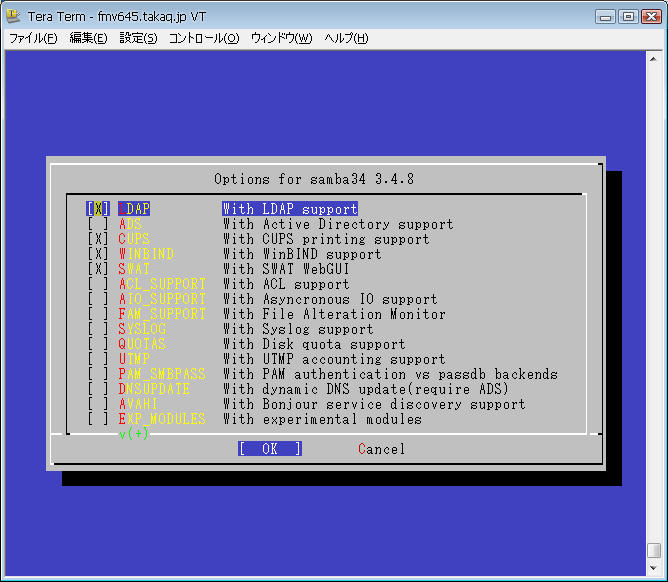
Task: Enable the AVAHI checkbox
Action: tap(98, 404)
